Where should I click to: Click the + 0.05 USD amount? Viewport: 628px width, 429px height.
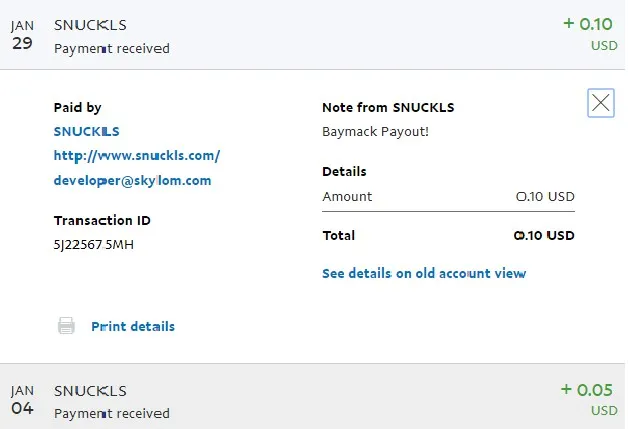[589, 399]
